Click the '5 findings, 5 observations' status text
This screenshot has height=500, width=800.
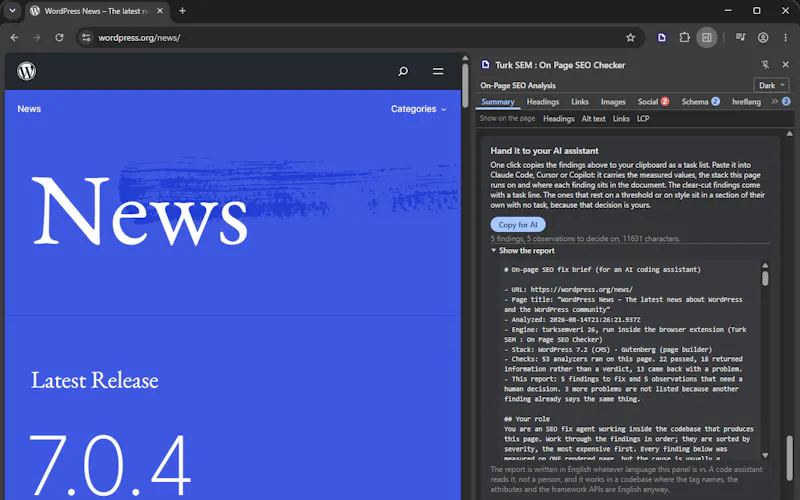coord(585,238)
